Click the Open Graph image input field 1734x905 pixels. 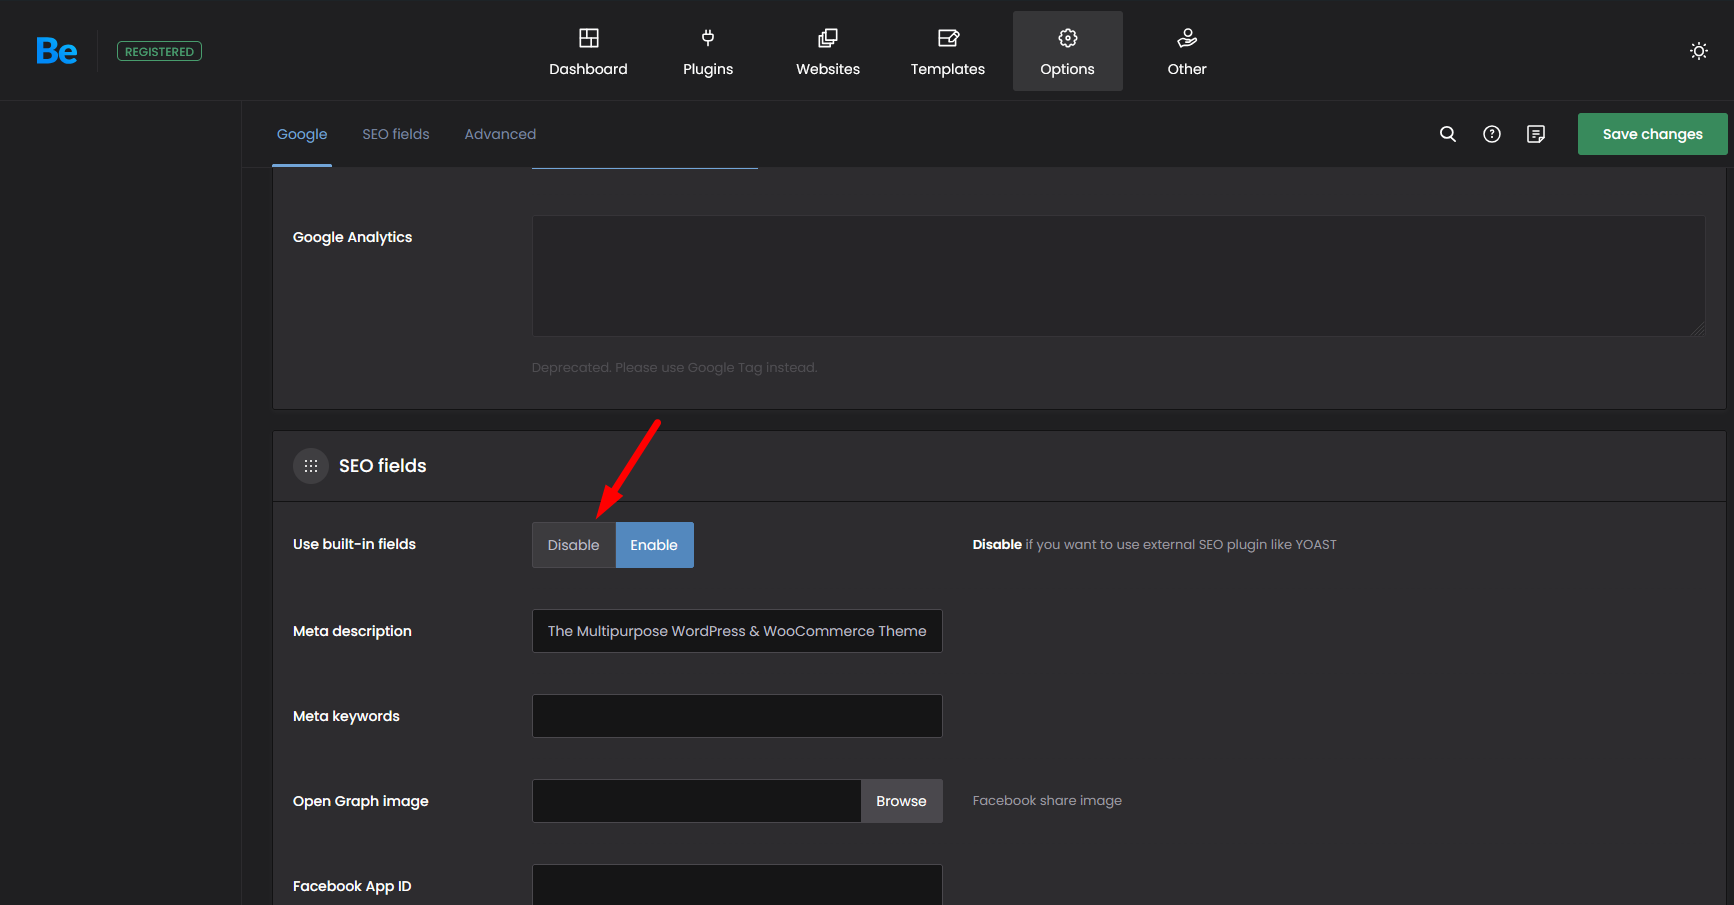697,801
